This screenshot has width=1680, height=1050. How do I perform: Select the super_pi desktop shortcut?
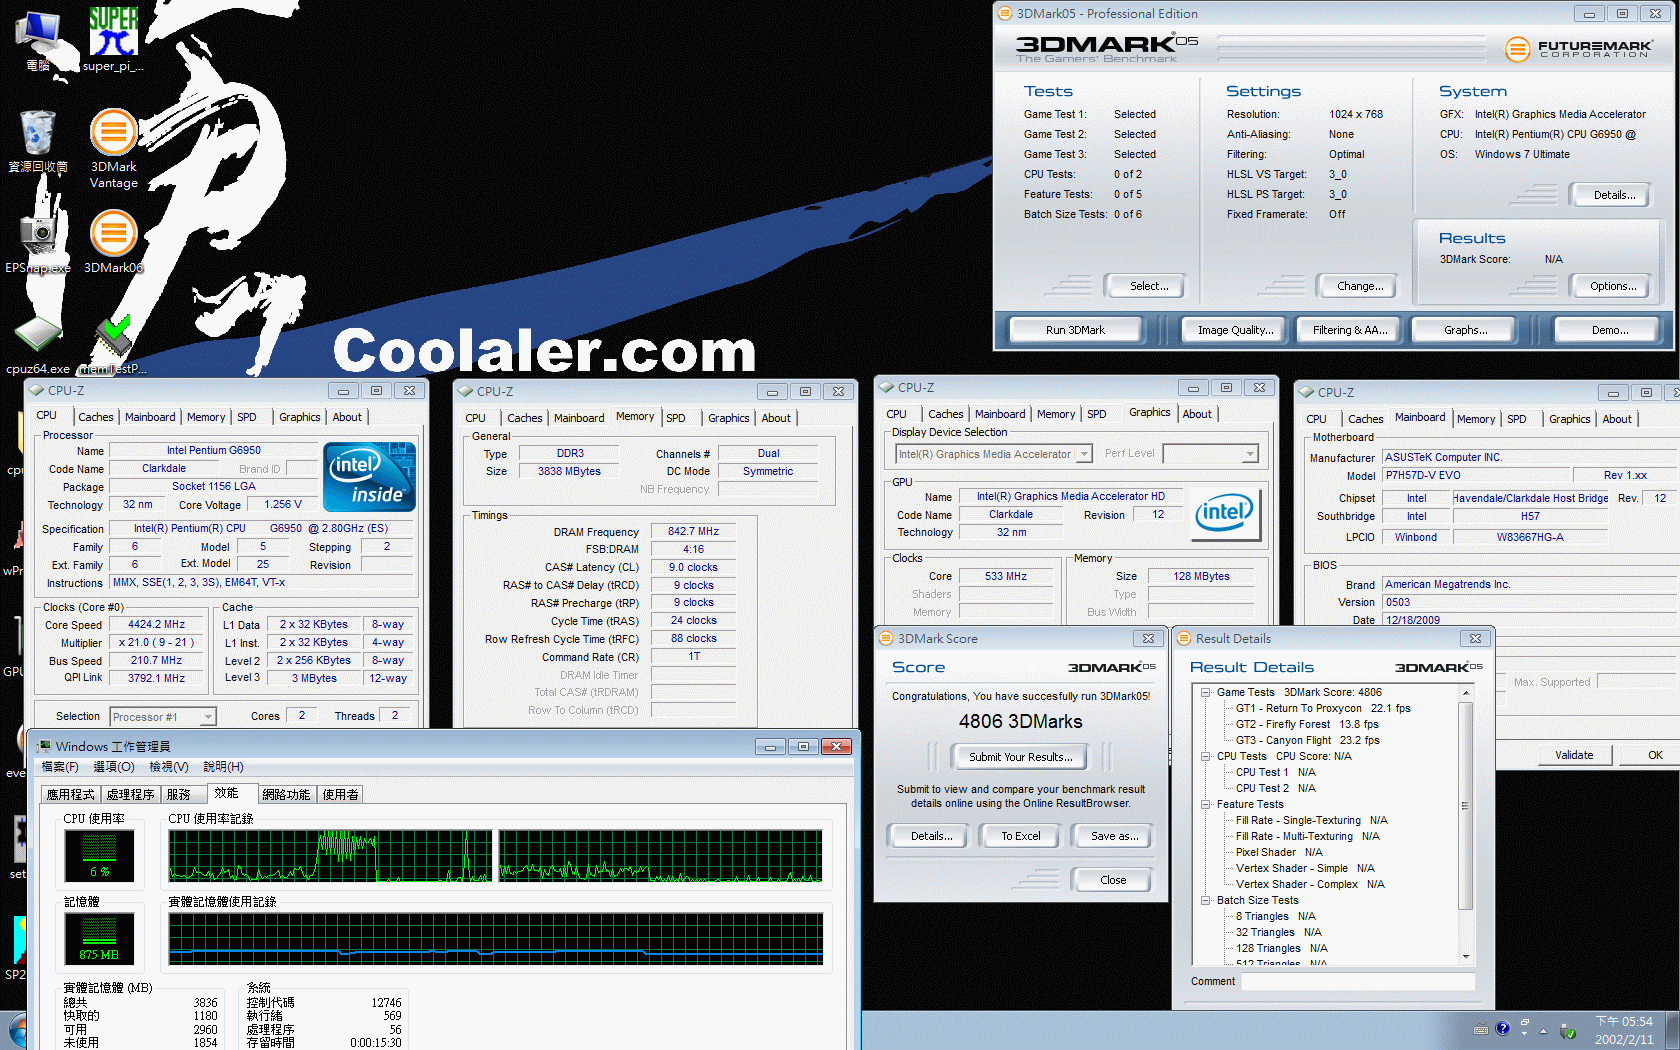click(113, 40)
